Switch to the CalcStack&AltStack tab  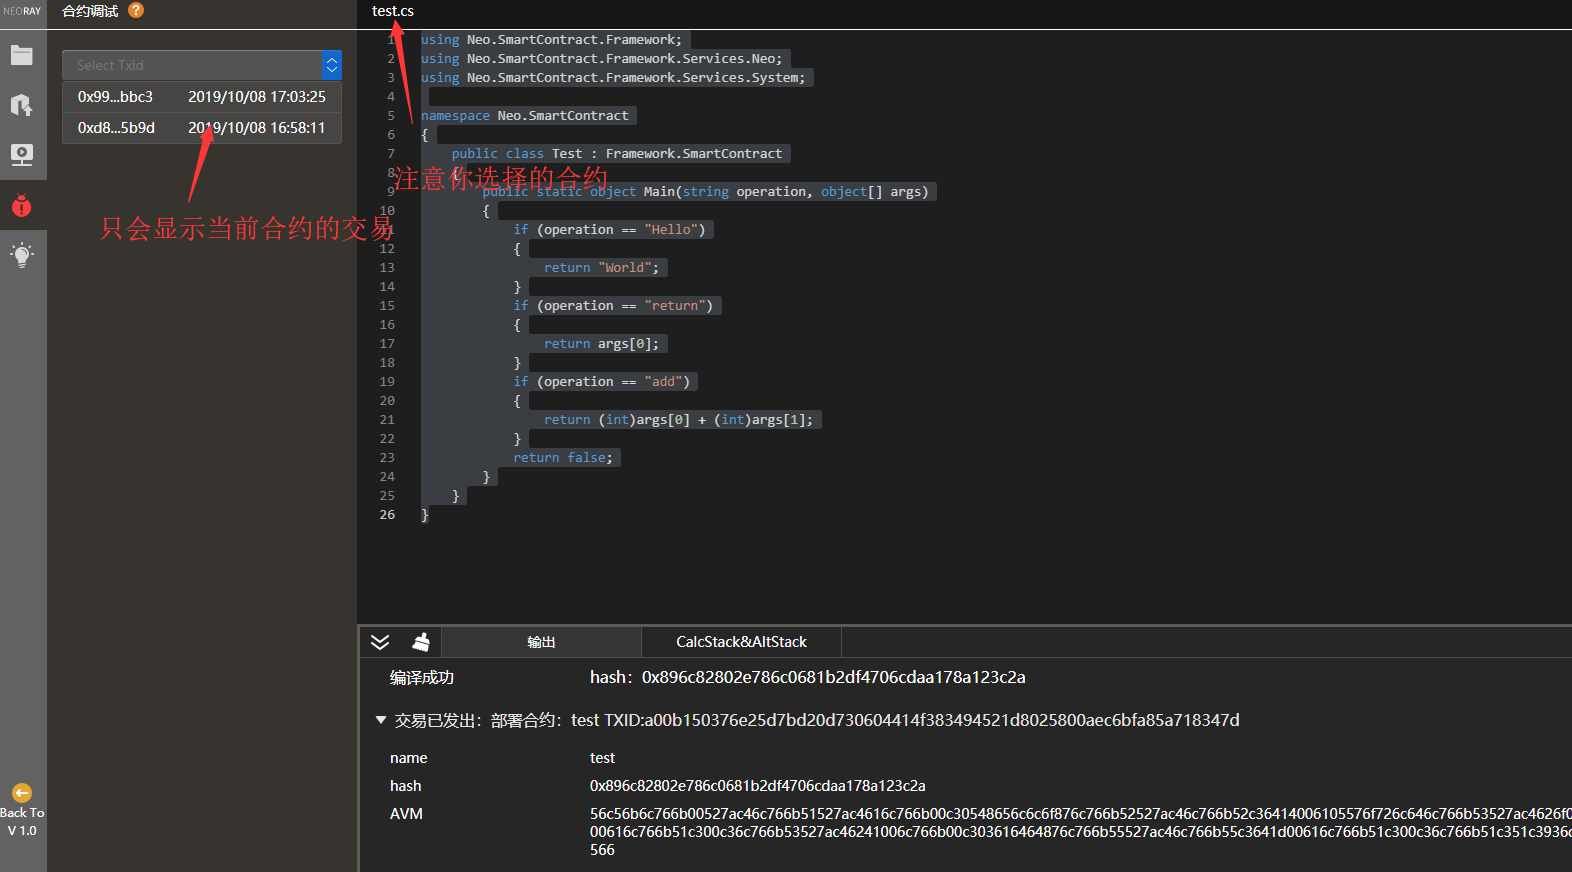coord(741,642)
